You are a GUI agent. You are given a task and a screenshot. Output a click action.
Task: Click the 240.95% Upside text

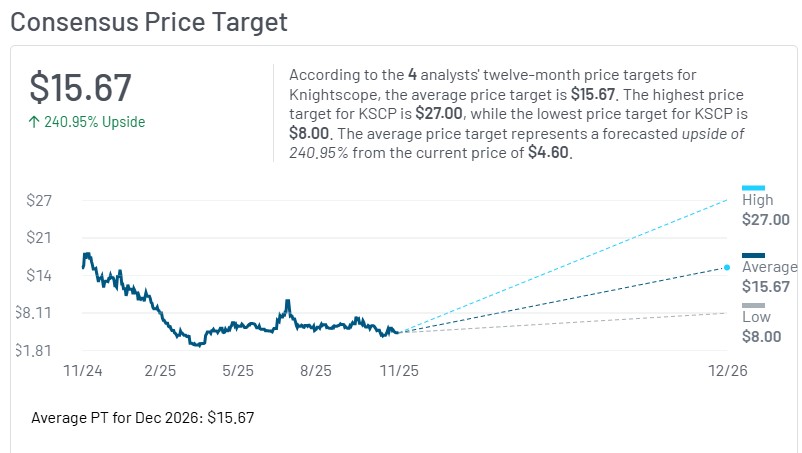tap(94, 122)
